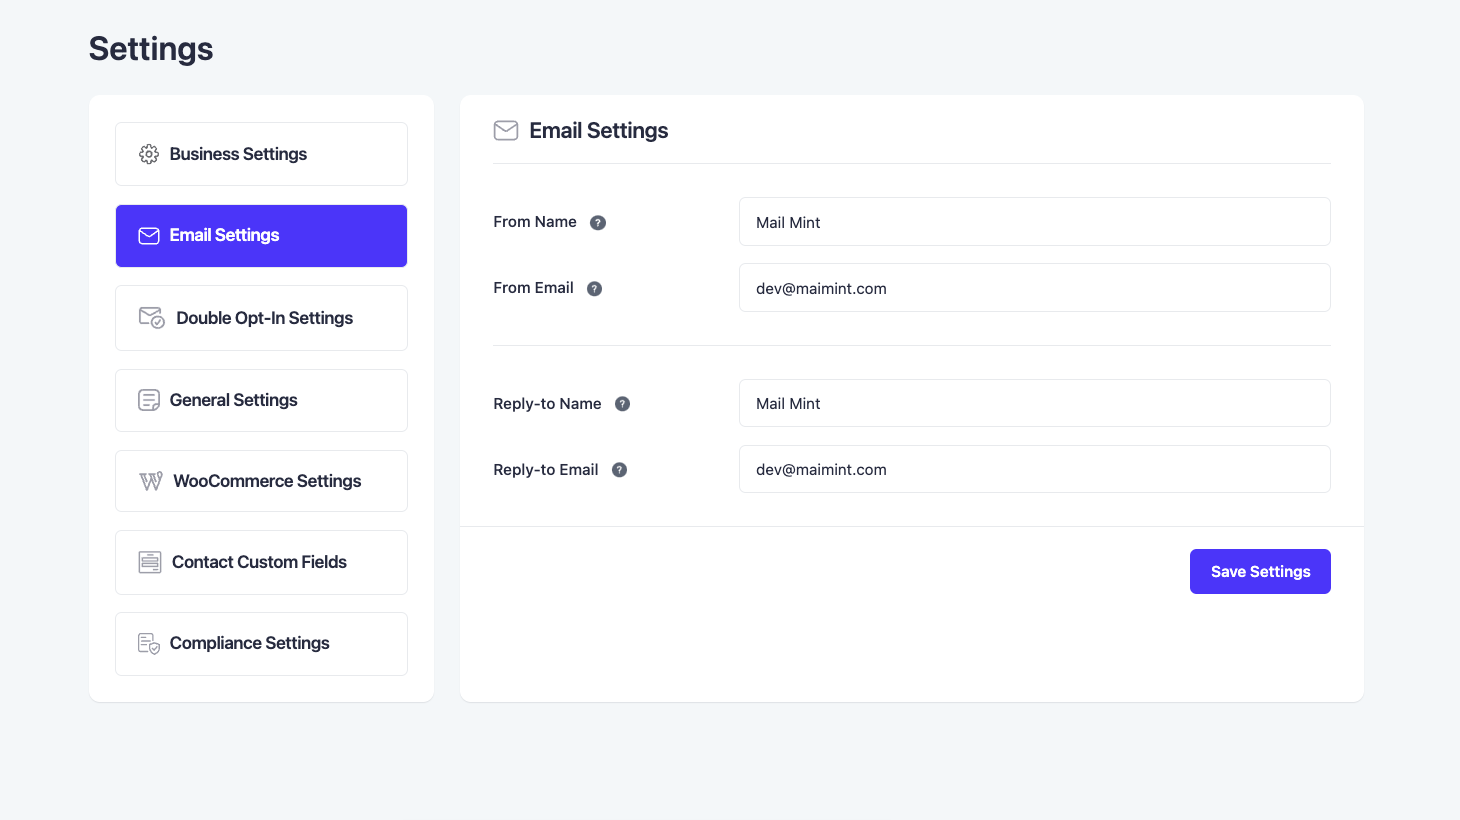Click the Compliance Settings shield icon
This screenshot has width=1460, height=820.
pos(149,643)
